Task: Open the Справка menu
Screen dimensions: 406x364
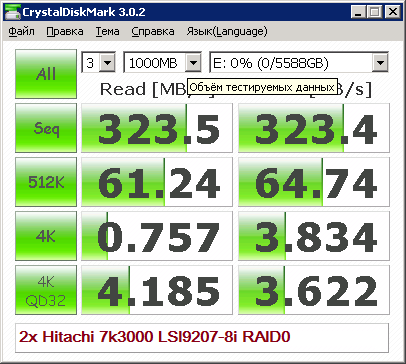Action: tap(153, 31)
